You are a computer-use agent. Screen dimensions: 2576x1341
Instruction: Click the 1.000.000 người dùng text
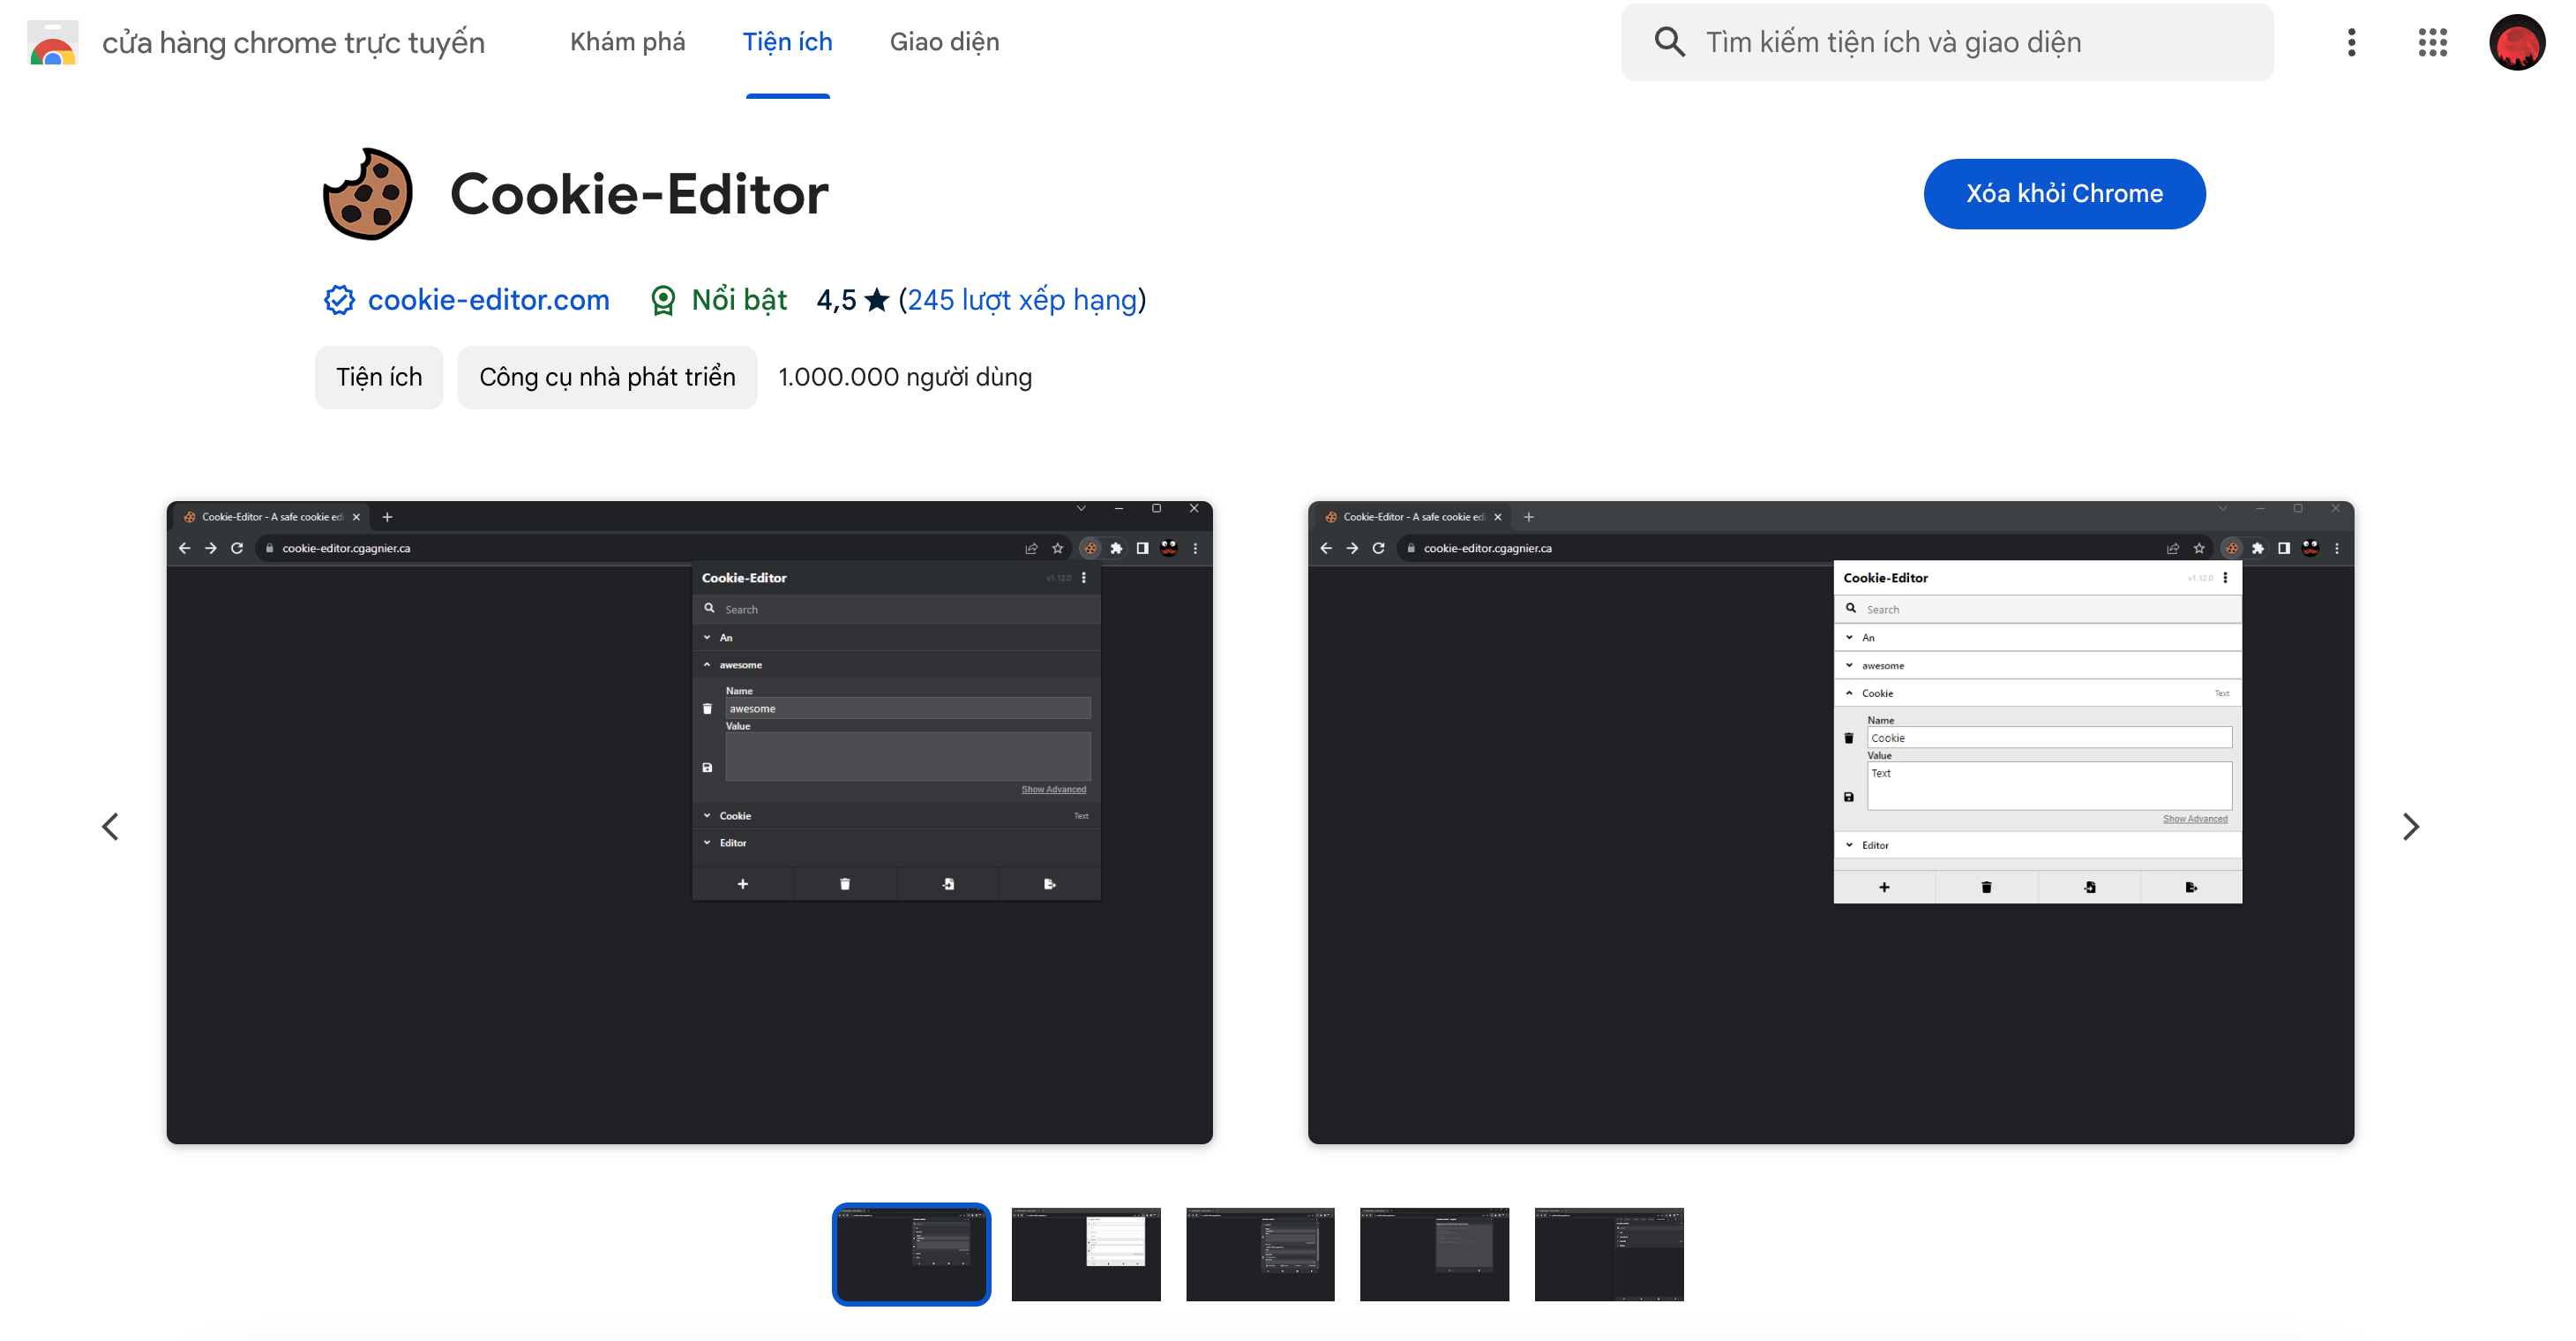904,377
